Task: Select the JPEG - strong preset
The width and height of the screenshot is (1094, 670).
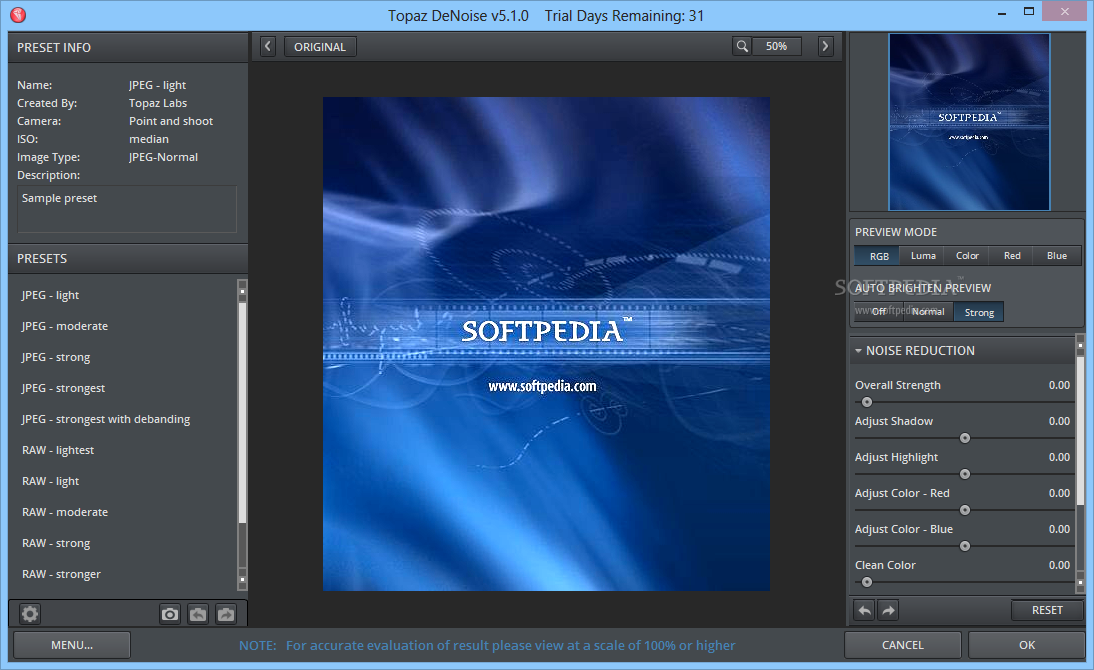Action: pos(56,357)
